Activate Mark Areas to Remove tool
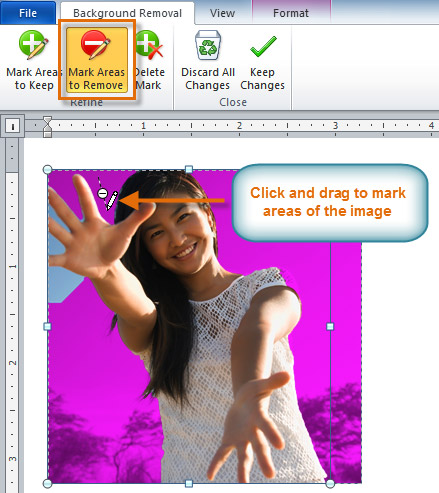This screenshot has width=439, height=493. click(x=97, y=60)
